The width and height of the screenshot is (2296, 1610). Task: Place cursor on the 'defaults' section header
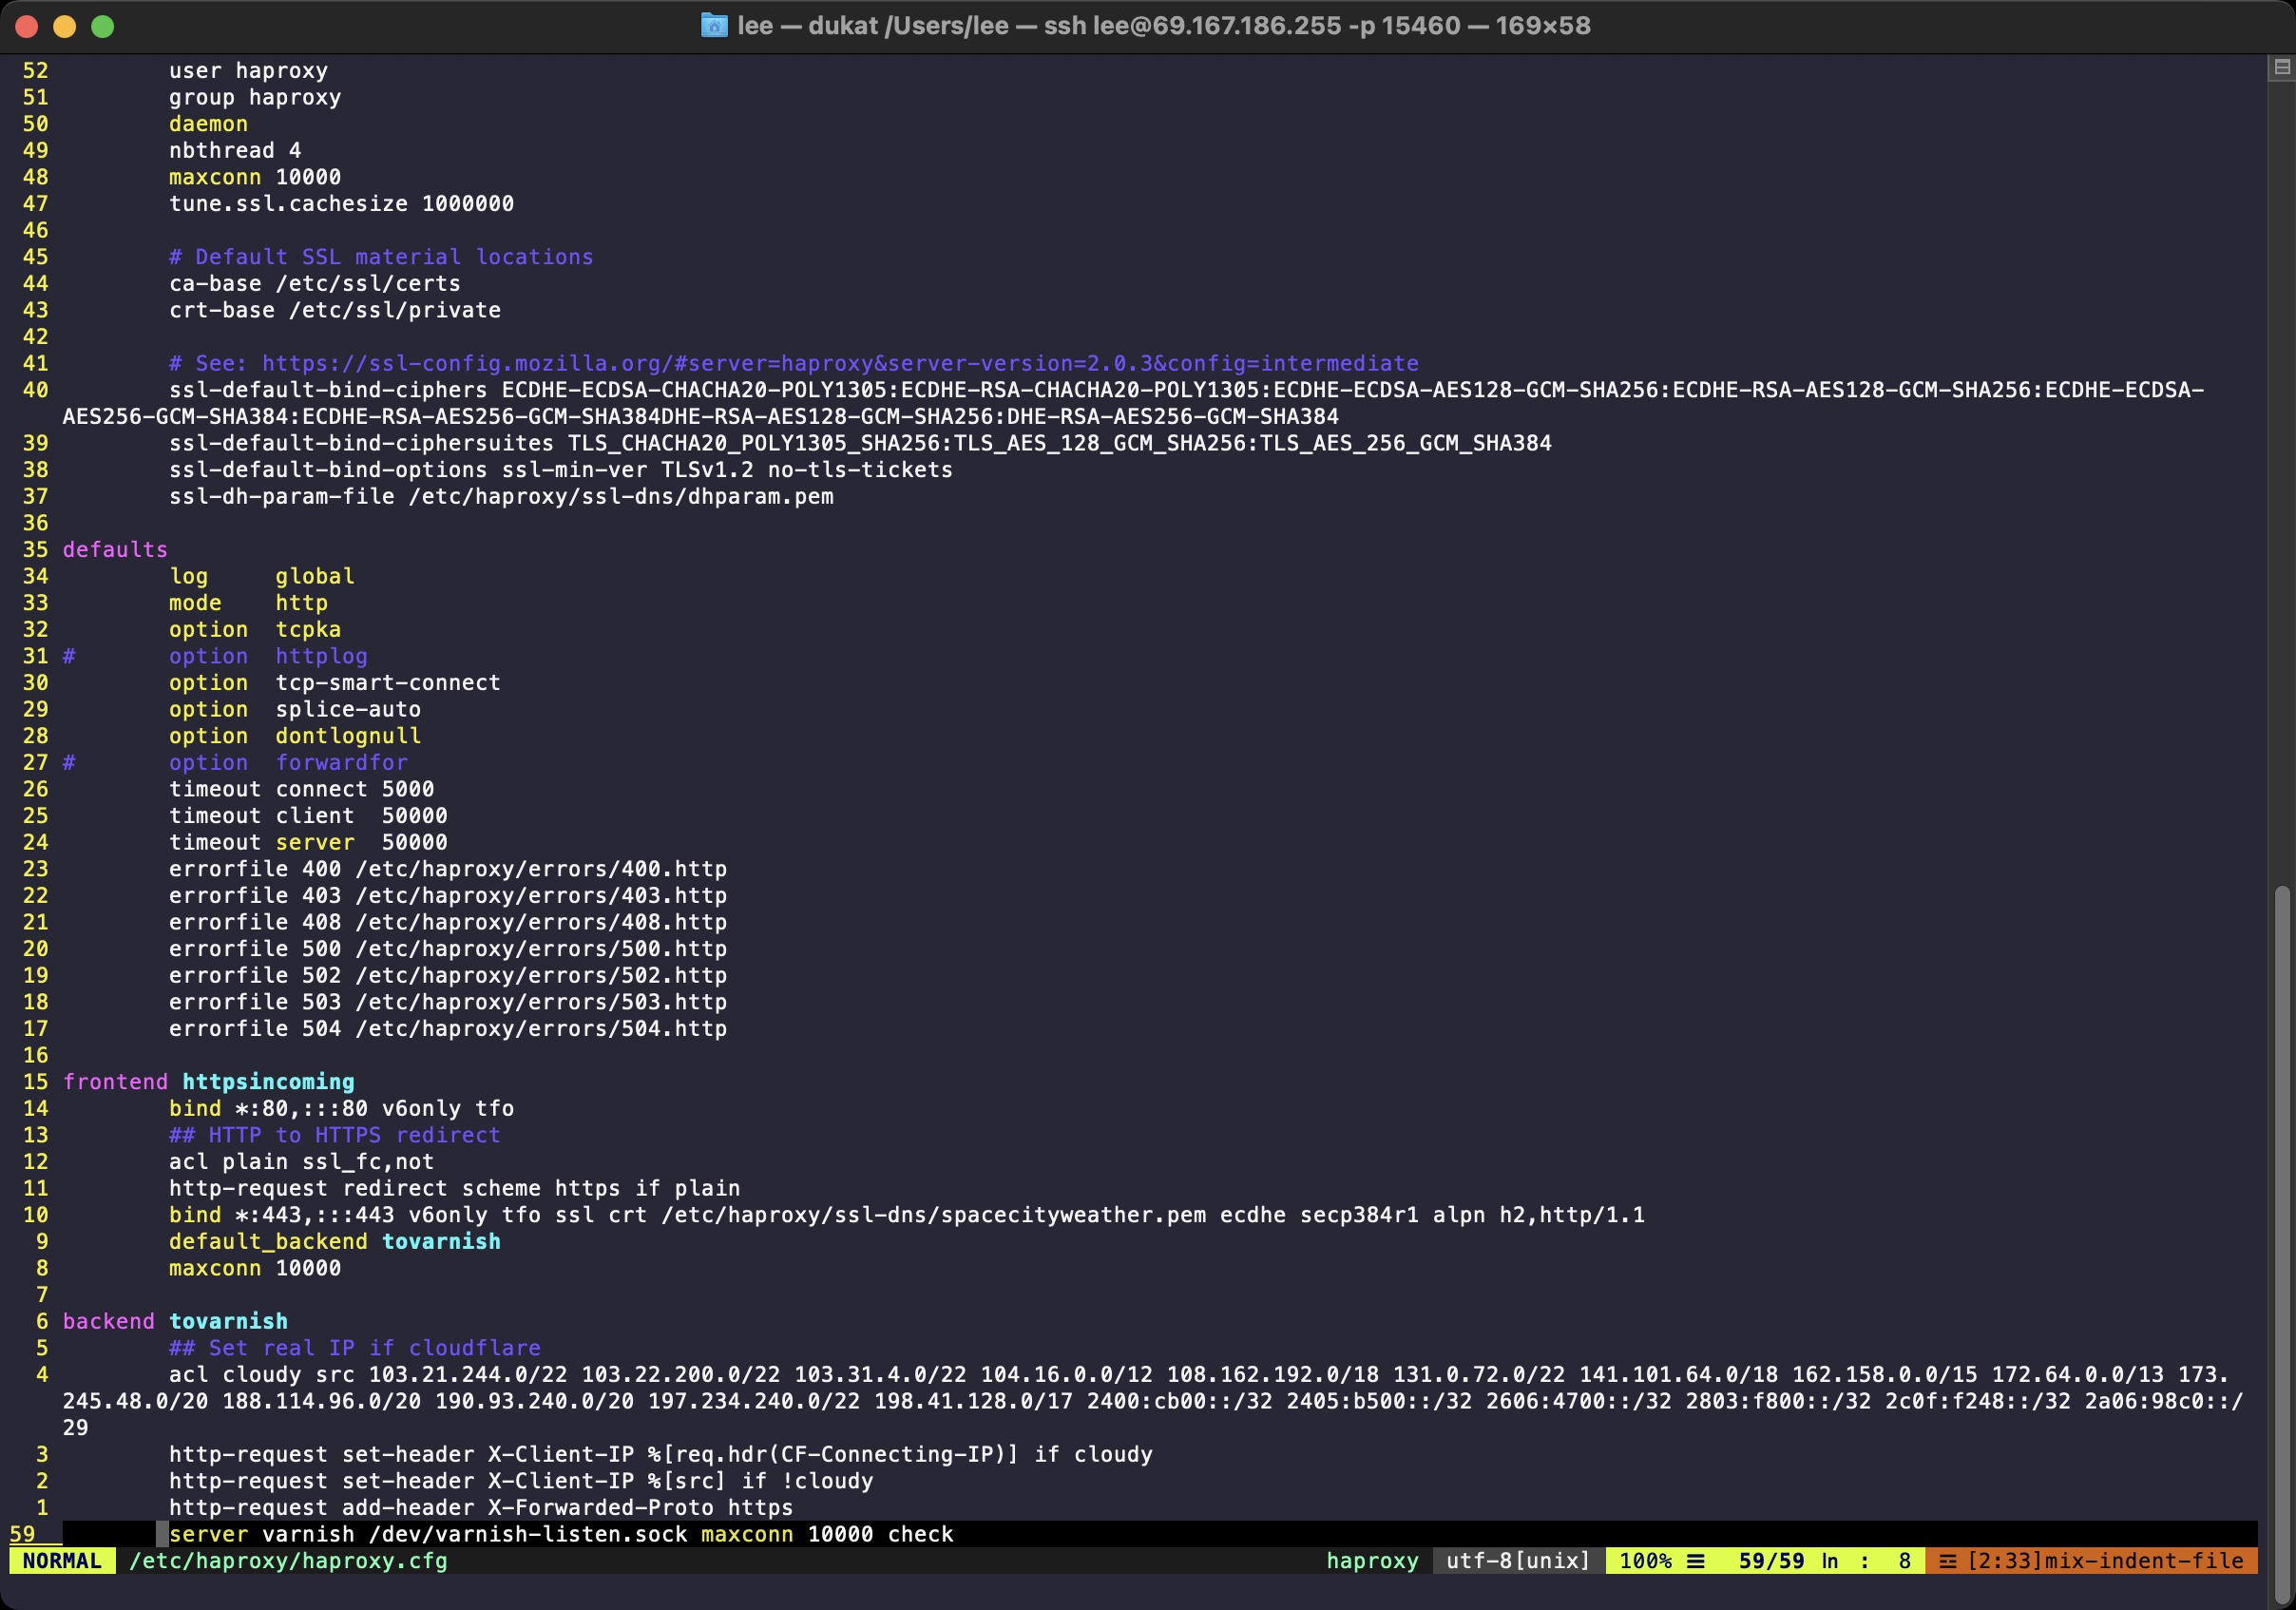pyautogui.click(x=115, y=549)
